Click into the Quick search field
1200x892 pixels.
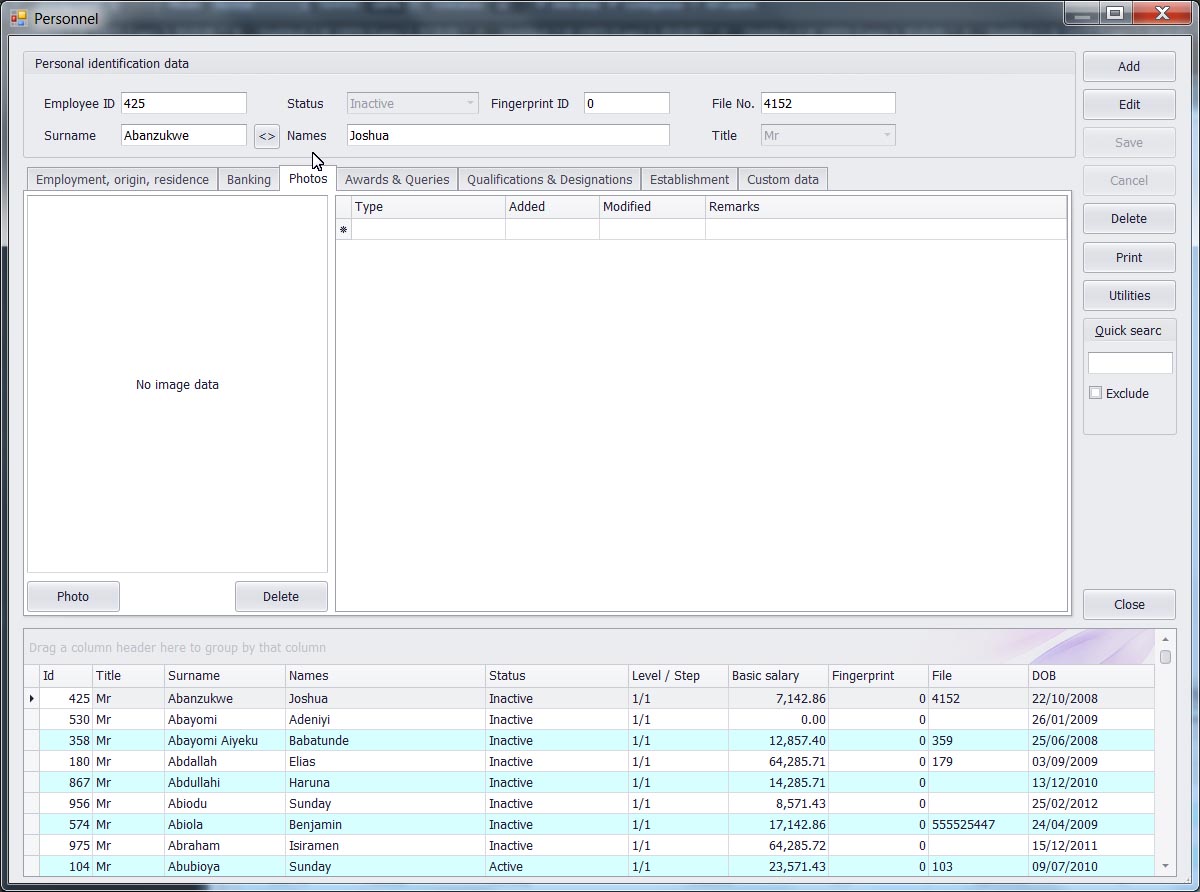pos(1129,363)
